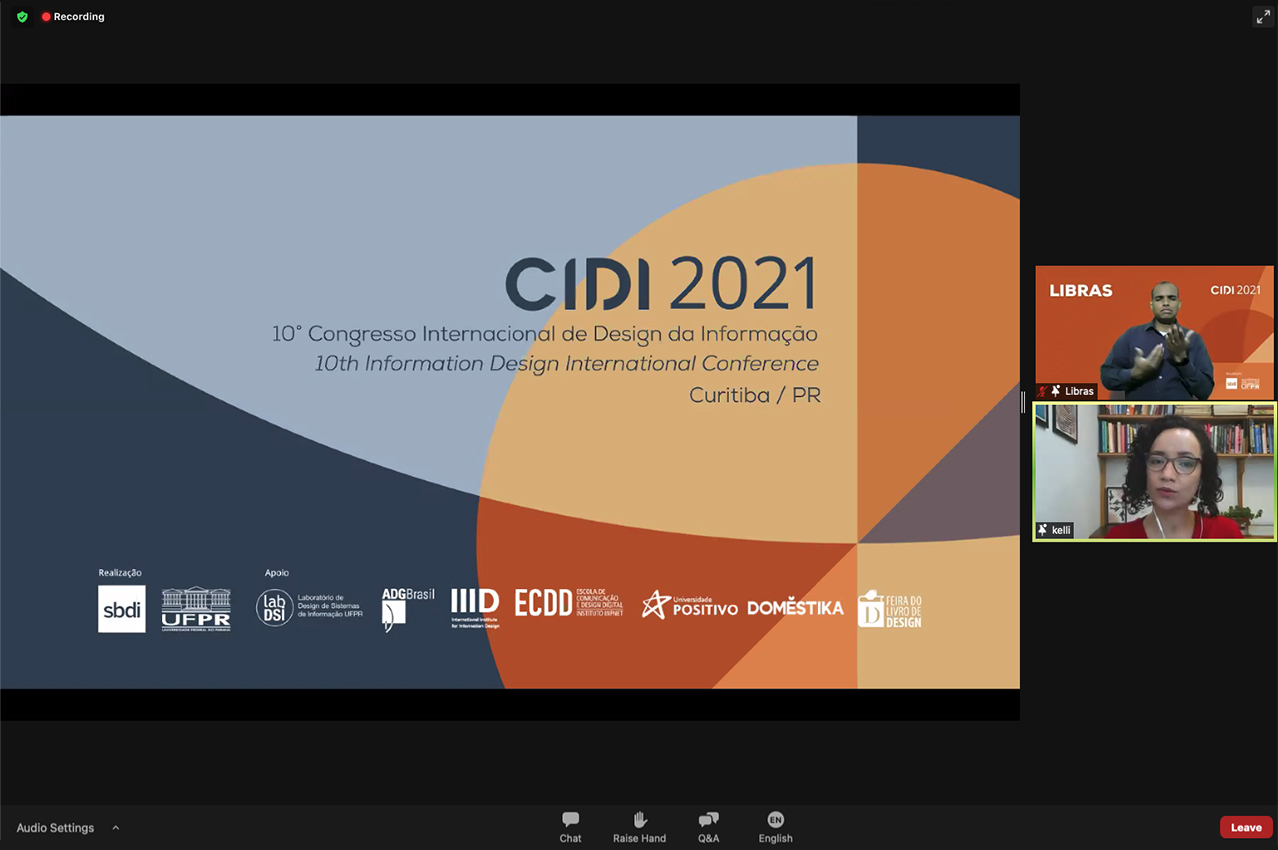
Task: Click the Domestika logo
Action: (x=795, y=606)
